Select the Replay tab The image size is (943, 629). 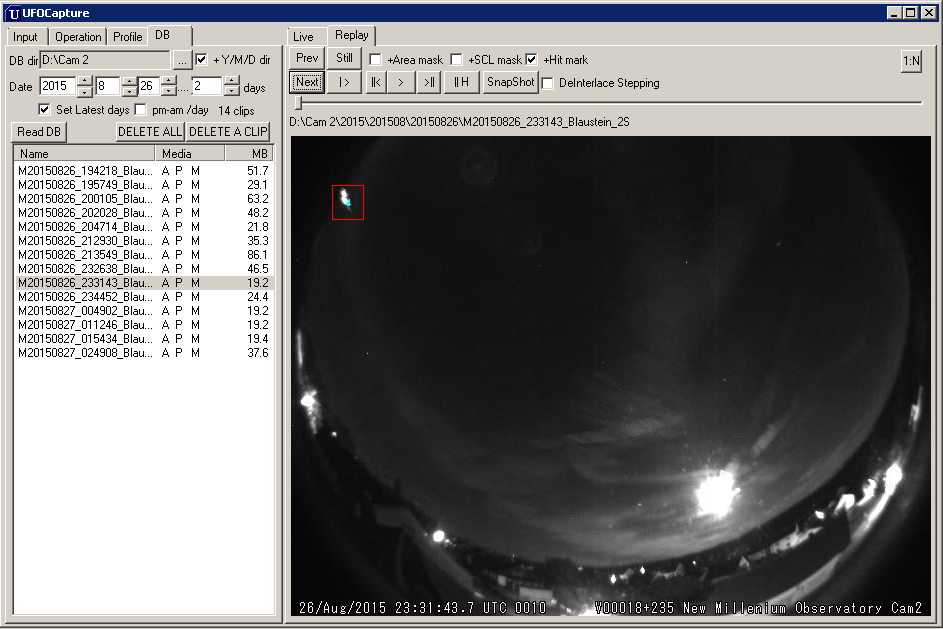(352, 35)
